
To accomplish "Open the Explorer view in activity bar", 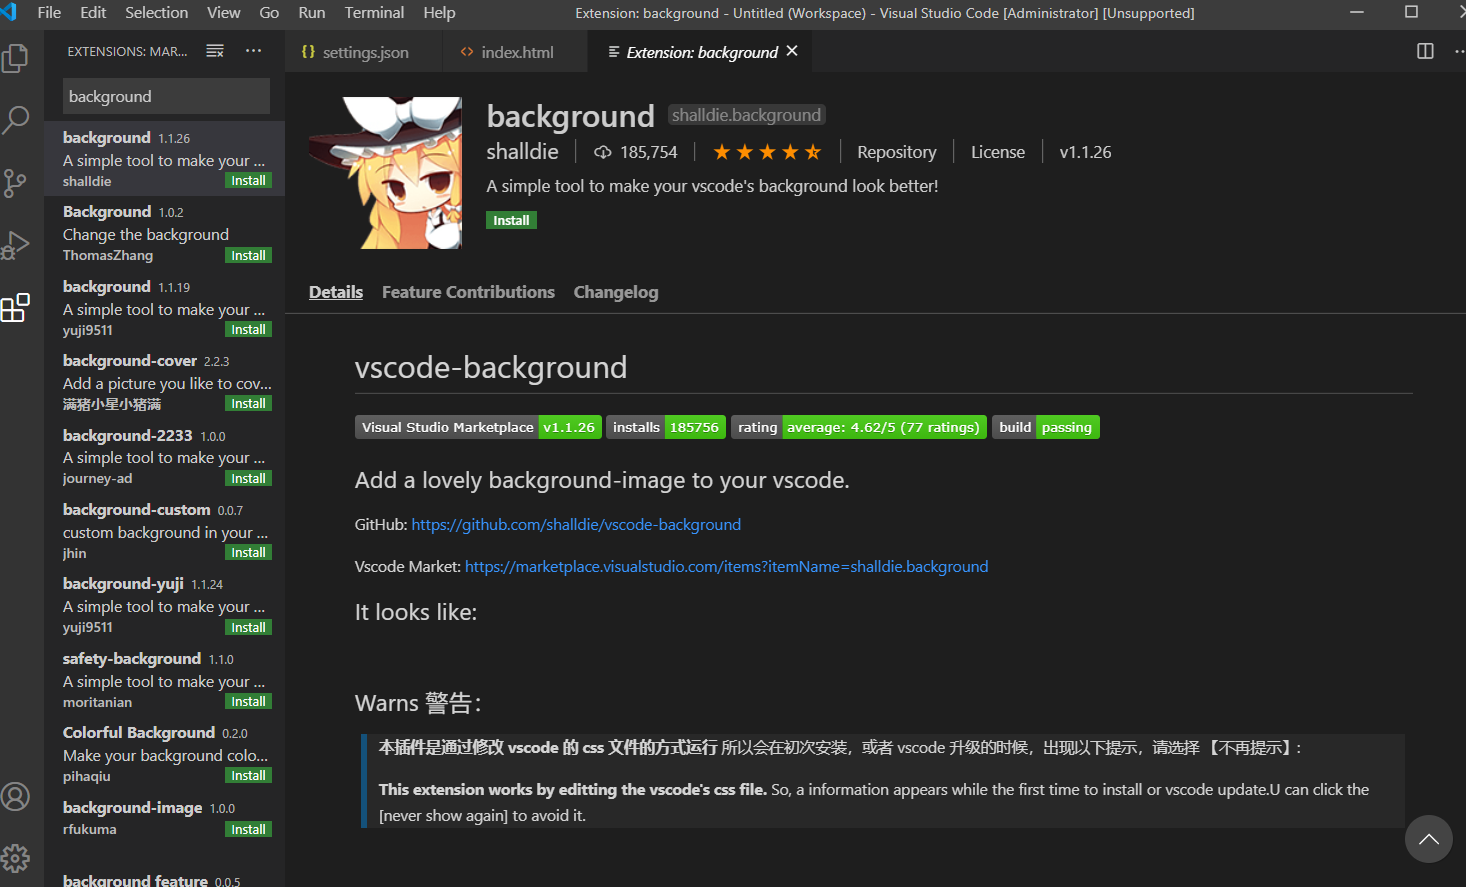I will (15, 58).
